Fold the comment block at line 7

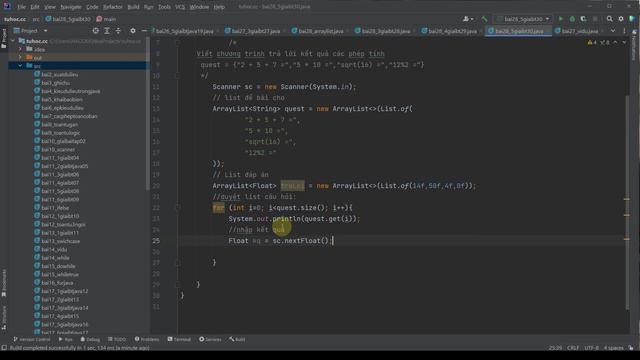[x=178, y=42]
